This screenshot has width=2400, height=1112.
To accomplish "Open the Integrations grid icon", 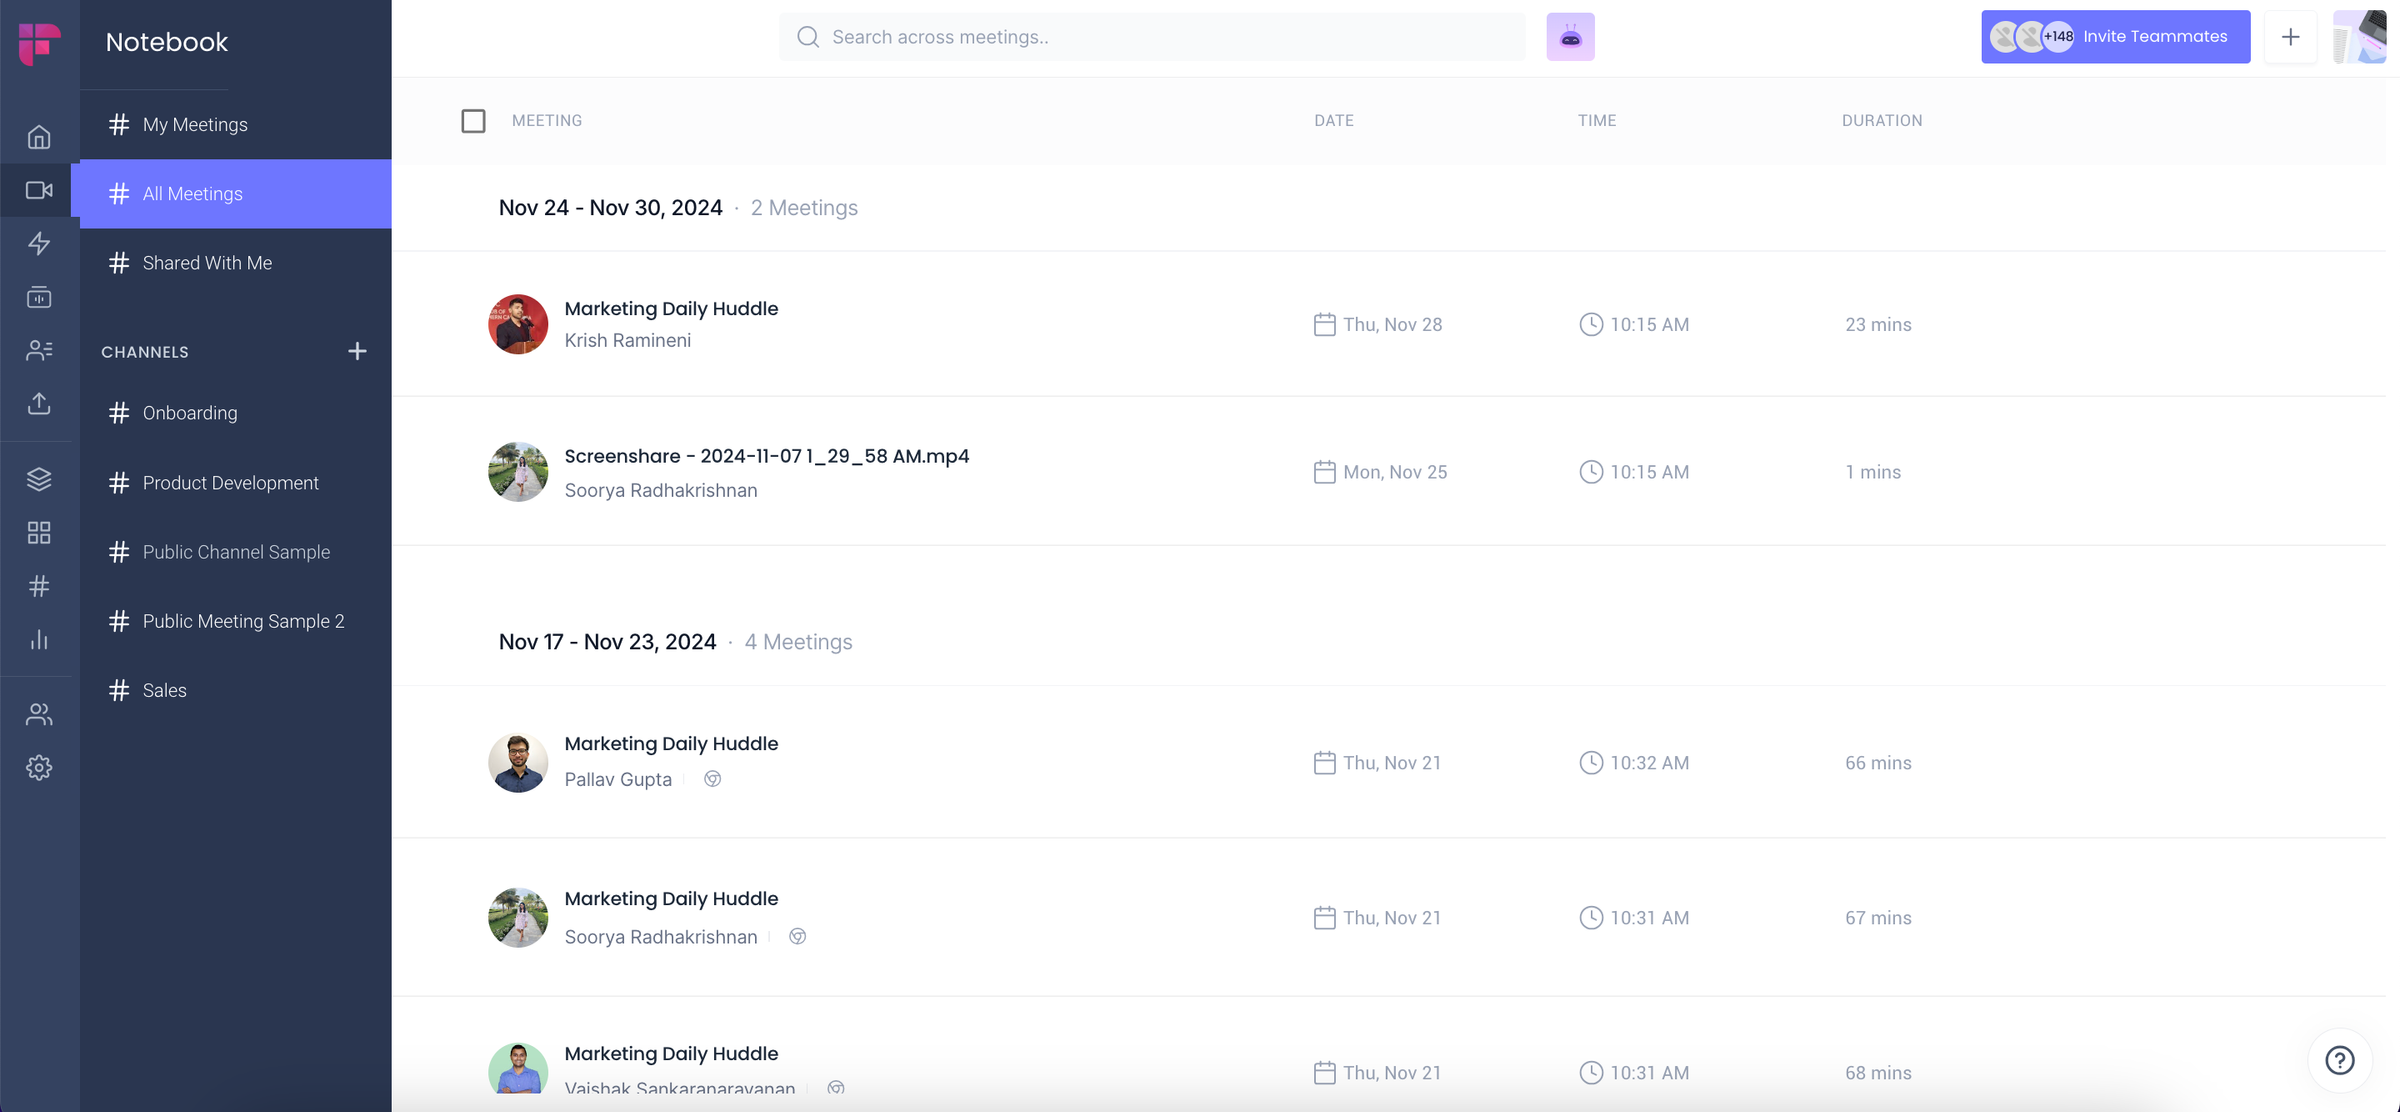I will coord(38,533).
